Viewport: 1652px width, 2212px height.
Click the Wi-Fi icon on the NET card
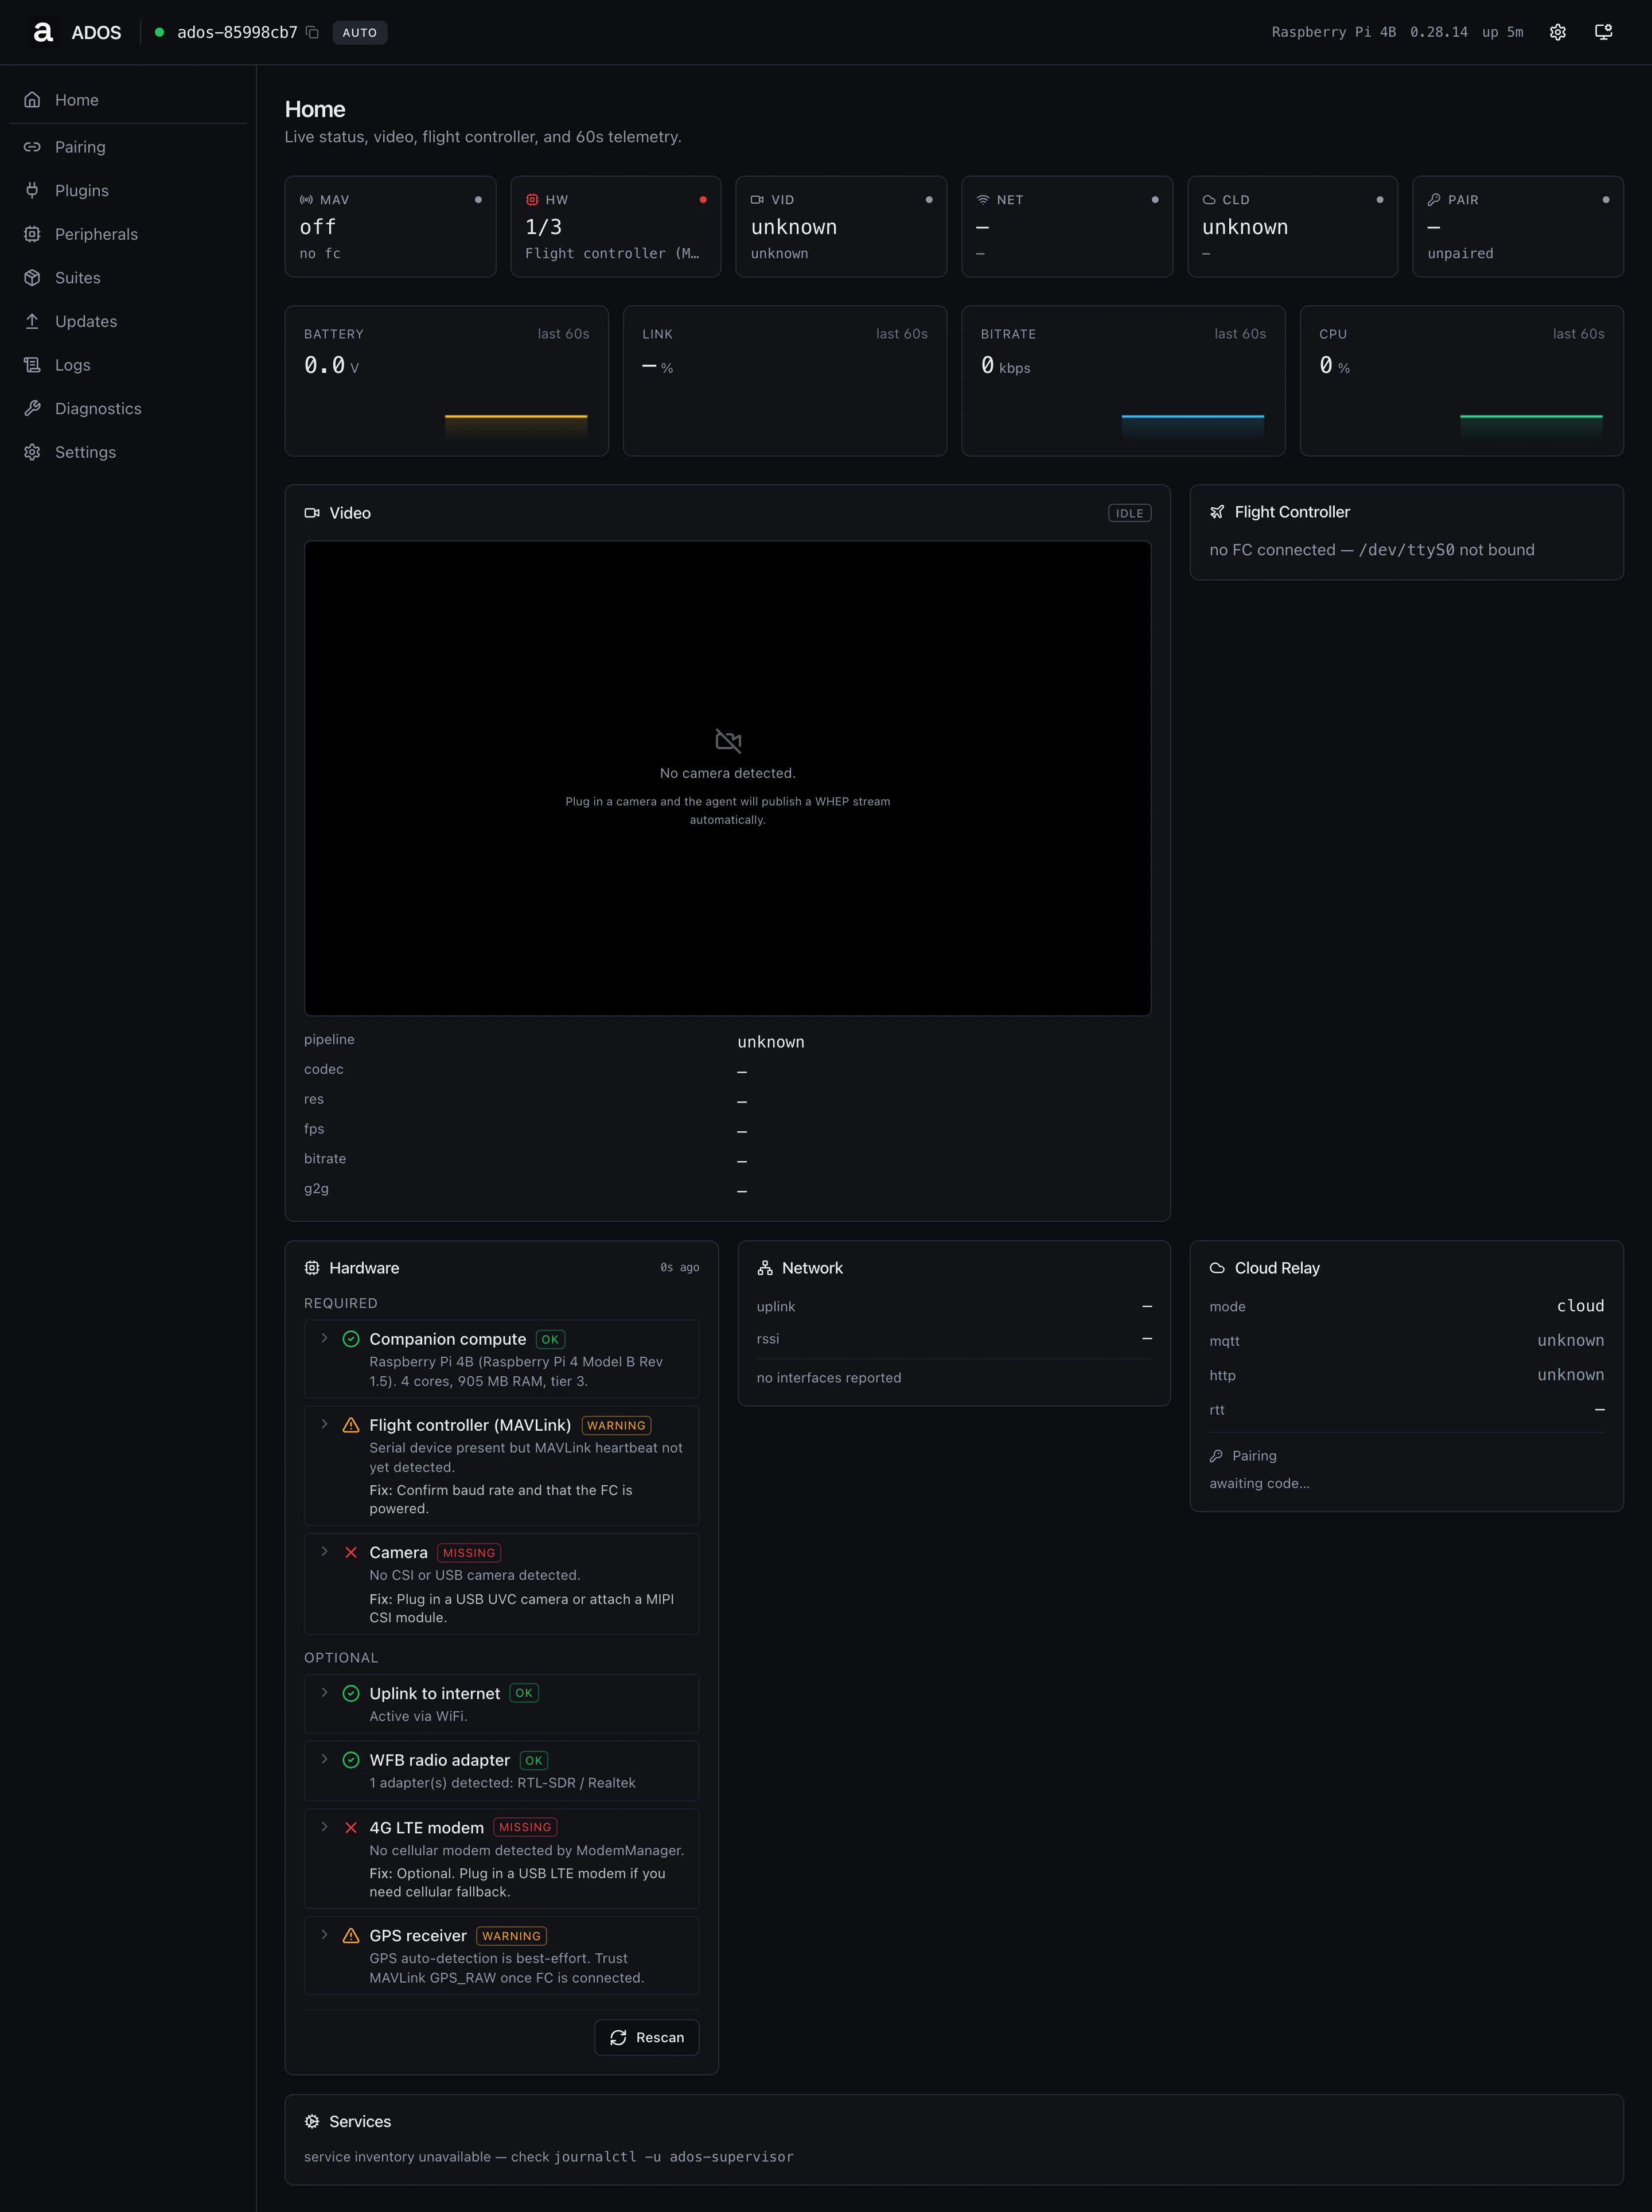pos(983,200)
